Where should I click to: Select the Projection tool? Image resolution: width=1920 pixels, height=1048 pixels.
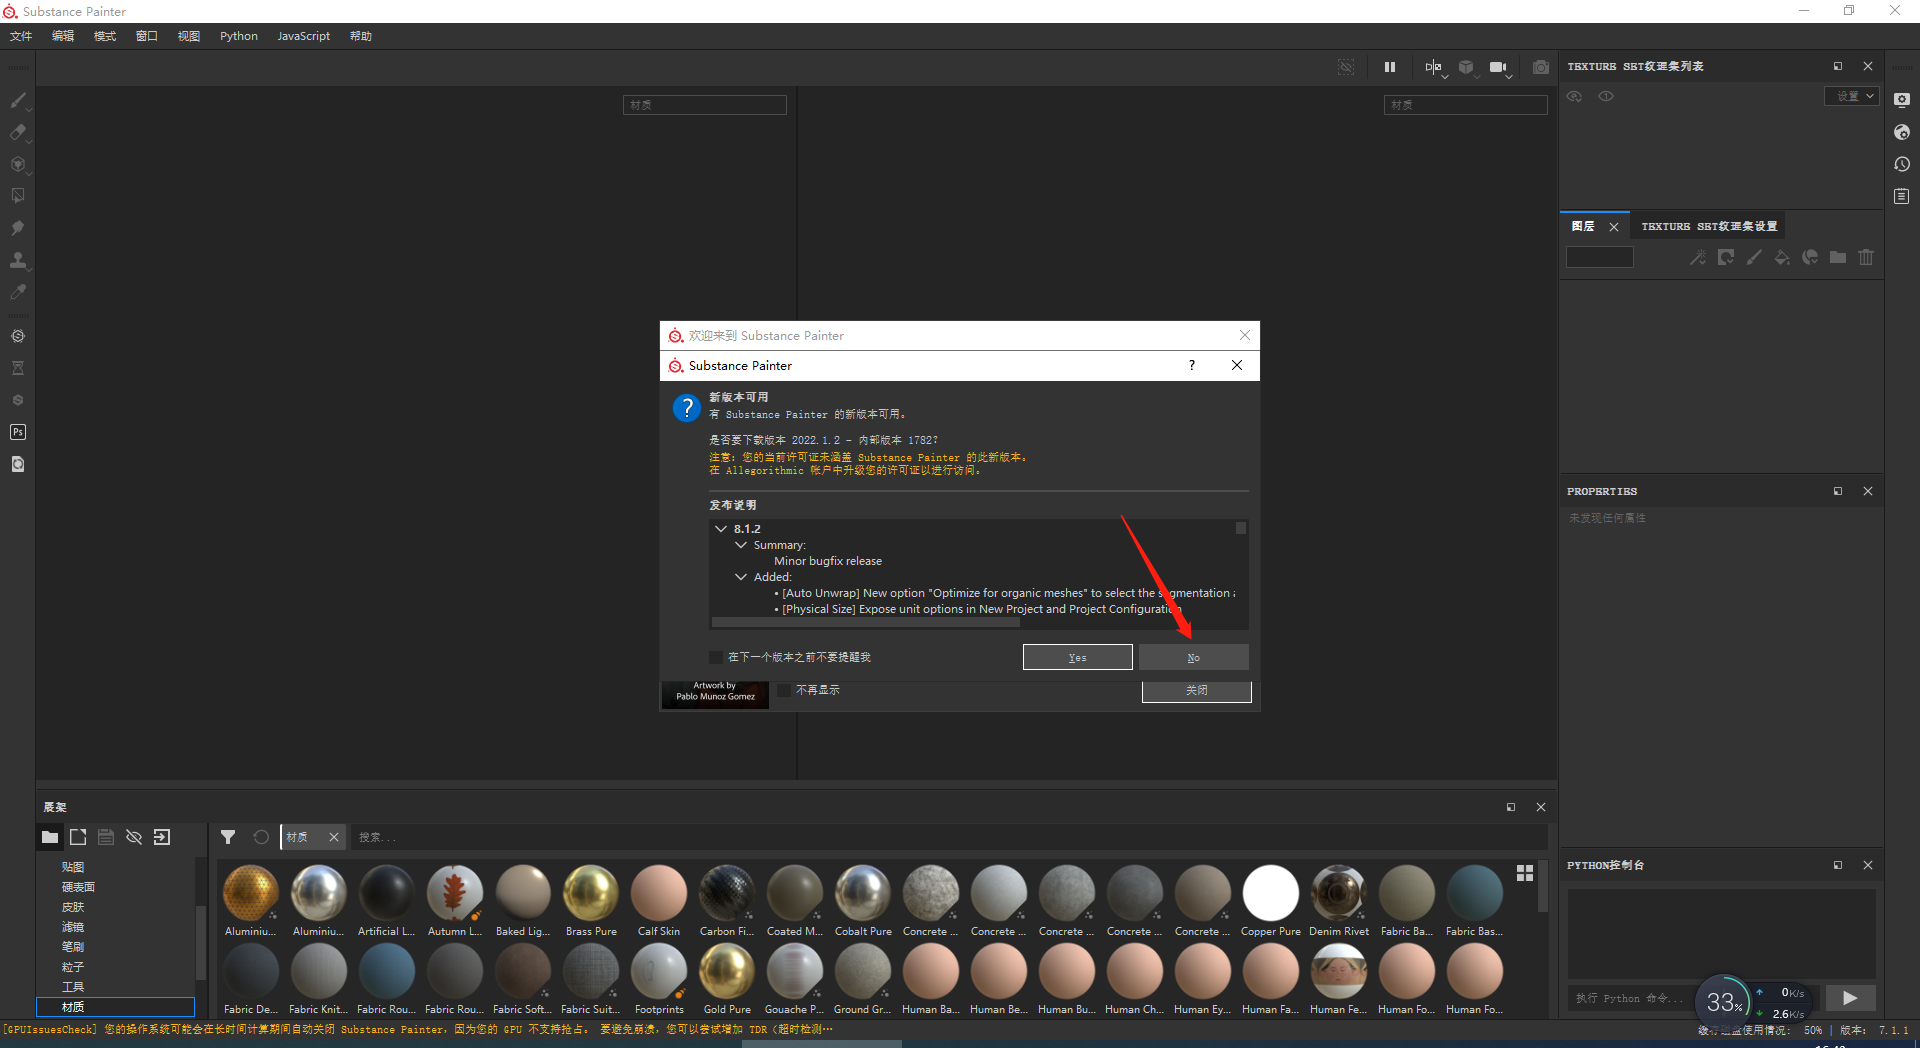click(x=18, y=163)
